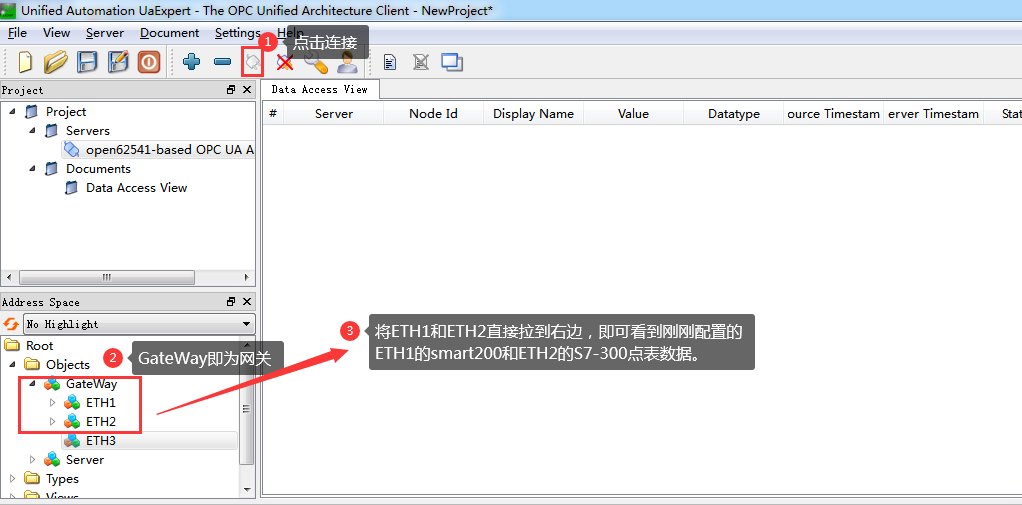Select the Types folder
Screen dimensions: 1022x505
pyautogui.click(x=62, y=478)
